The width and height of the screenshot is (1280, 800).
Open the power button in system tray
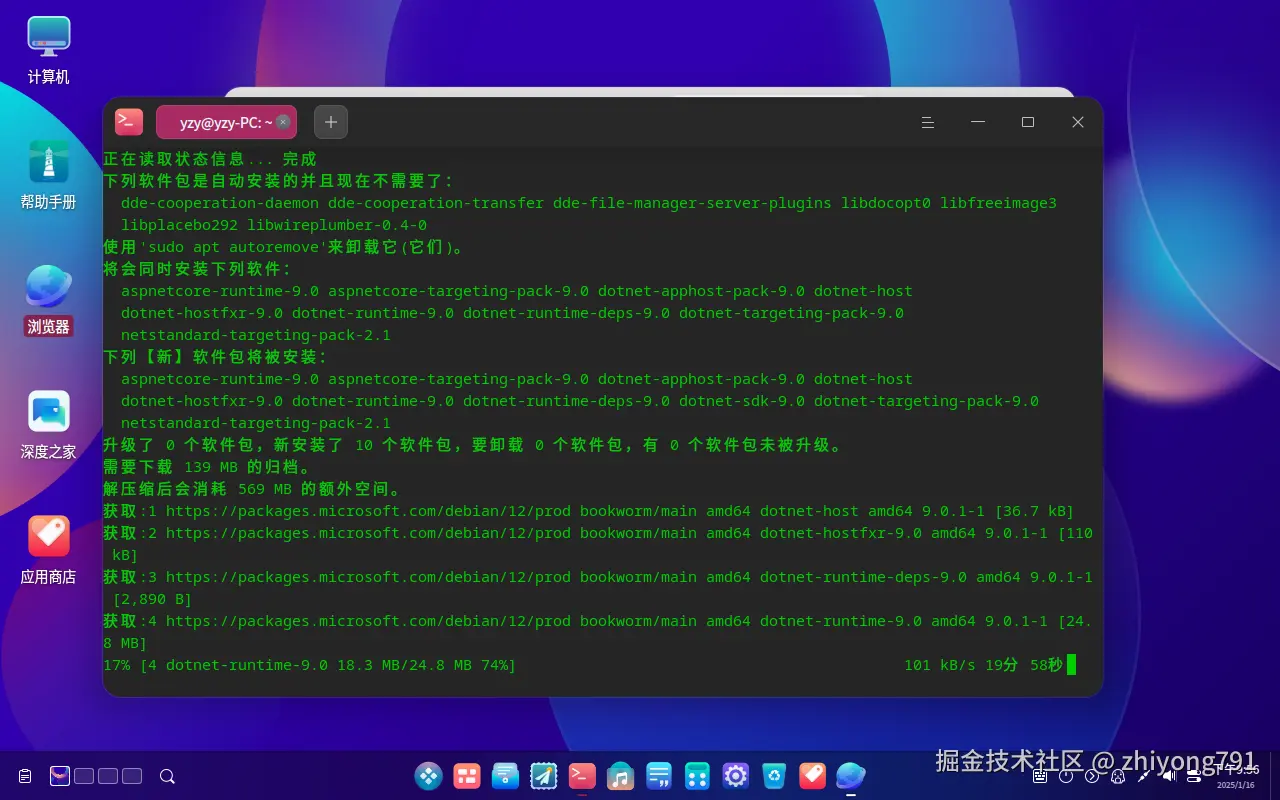pos(1066,776)
